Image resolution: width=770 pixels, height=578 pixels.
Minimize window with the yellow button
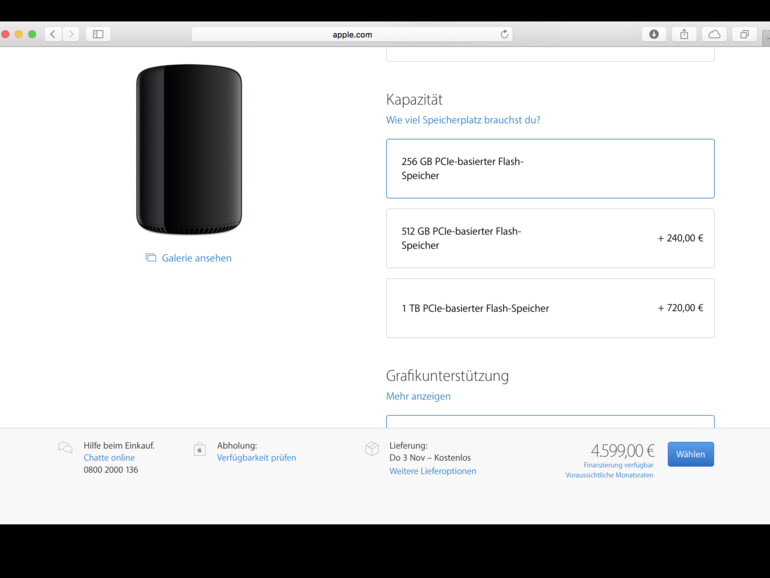click(19, 34)
